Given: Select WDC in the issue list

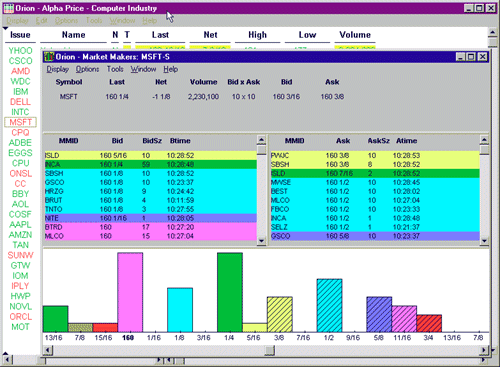Looking at the screenshot, I should click(20, 81).
